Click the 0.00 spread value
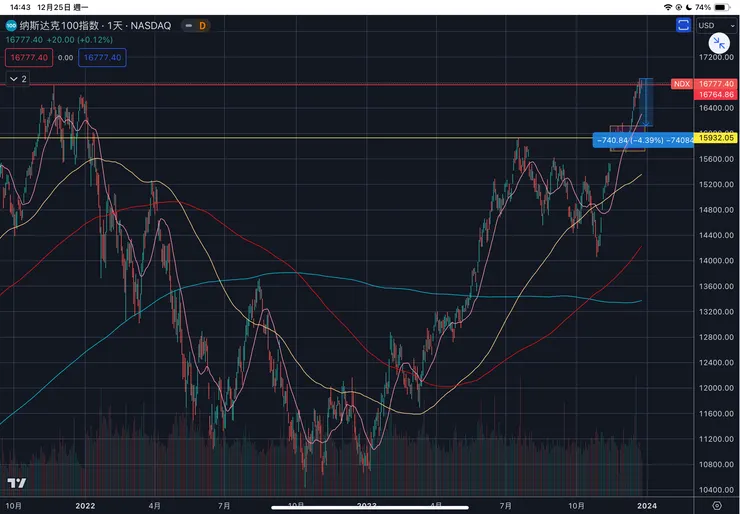The image size is (740, 514). [66, 58]
